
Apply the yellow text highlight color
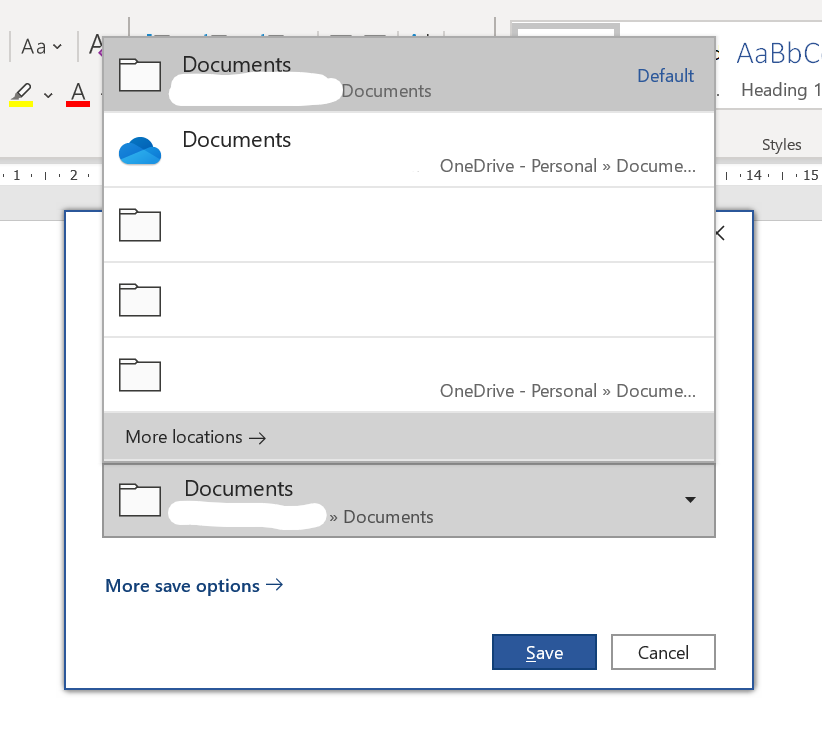(x=21, y=94)
